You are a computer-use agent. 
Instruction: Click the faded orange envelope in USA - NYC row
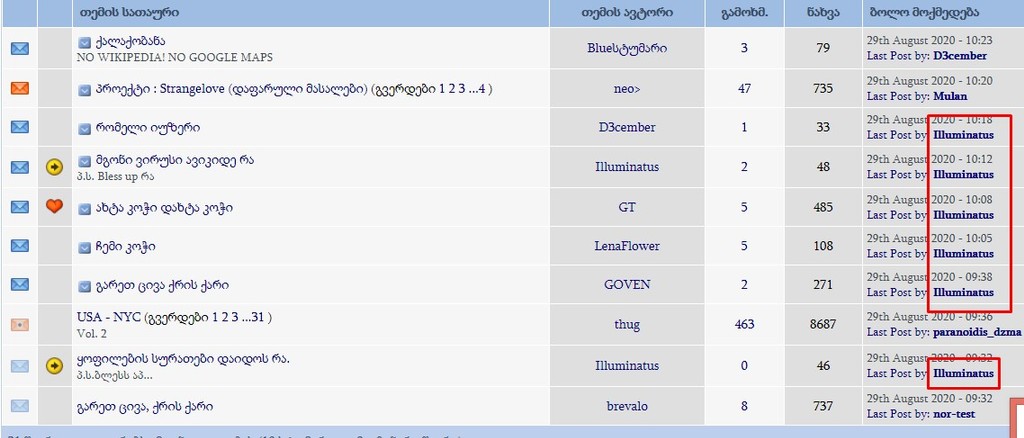pyautogui.click(x=20, y=324)
